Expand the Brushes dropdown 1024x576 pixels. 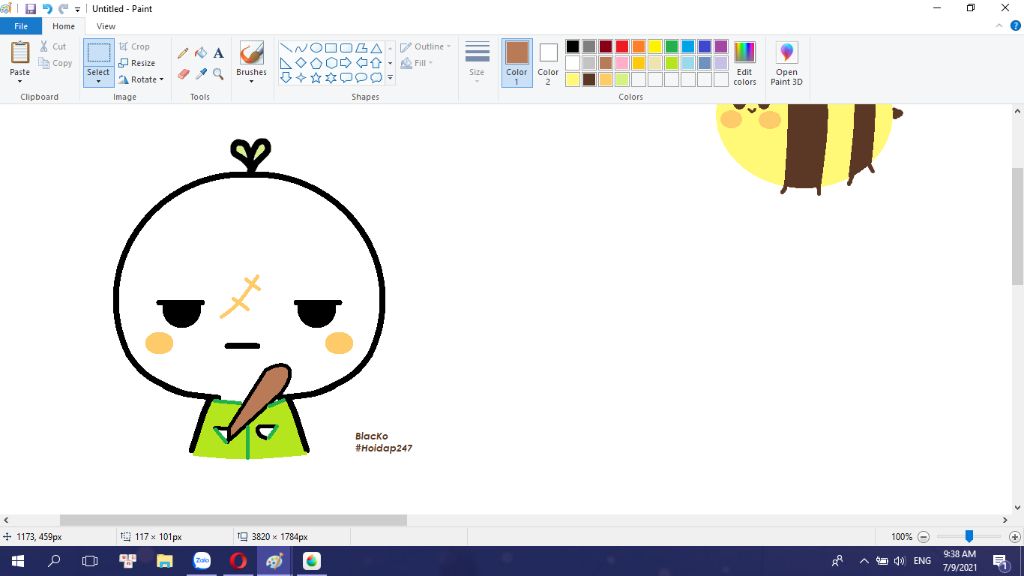(251, 81)
